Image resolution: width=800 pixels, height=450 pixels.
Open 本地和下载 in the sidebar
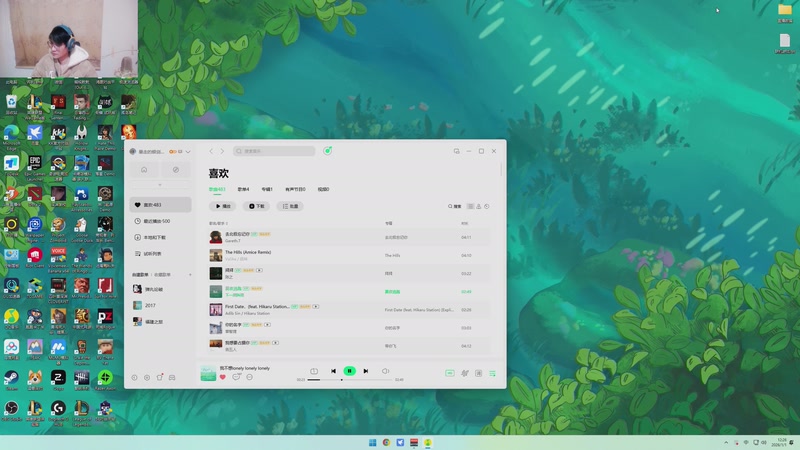pyautogui.click(x=160, y=238)
